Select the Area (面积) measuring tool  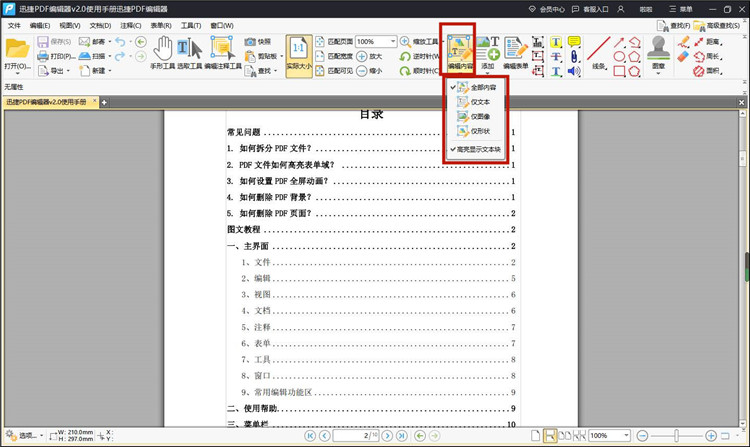(708, 71)
